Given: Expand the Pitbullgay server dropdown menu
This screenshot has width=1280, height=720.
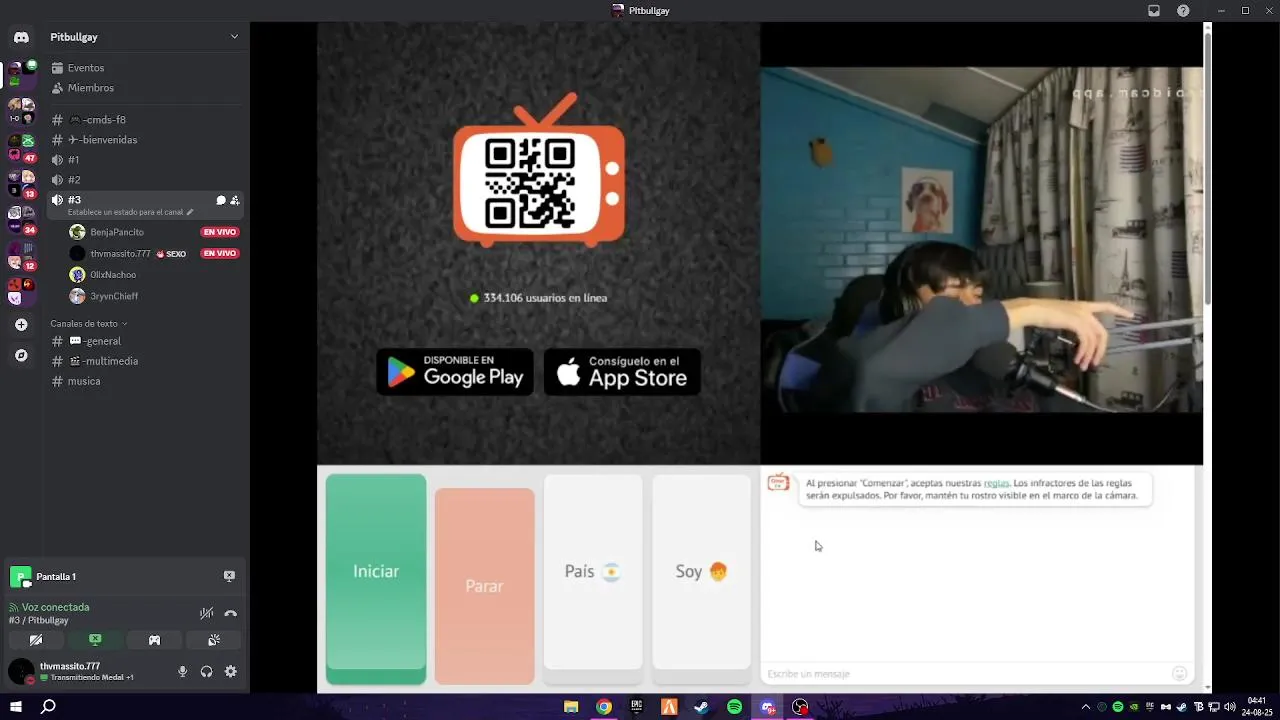Looking at the screenshot, I should (x=234, y=37).
